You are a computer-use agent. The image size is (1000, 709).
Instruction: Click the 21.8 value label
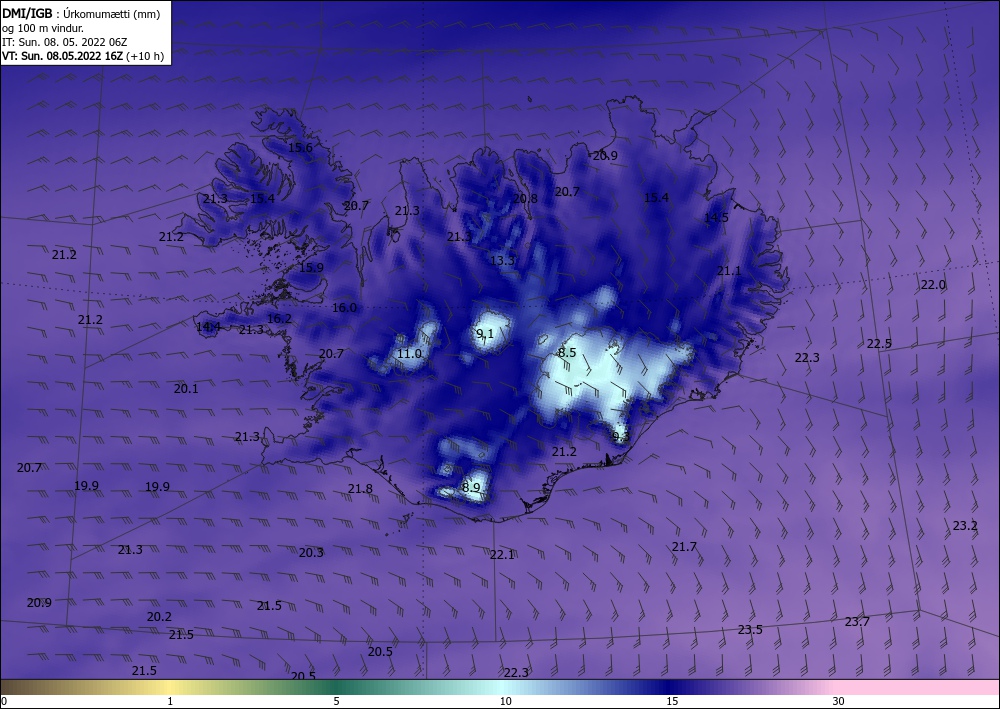pyautogui.click(x=360, y=489)
